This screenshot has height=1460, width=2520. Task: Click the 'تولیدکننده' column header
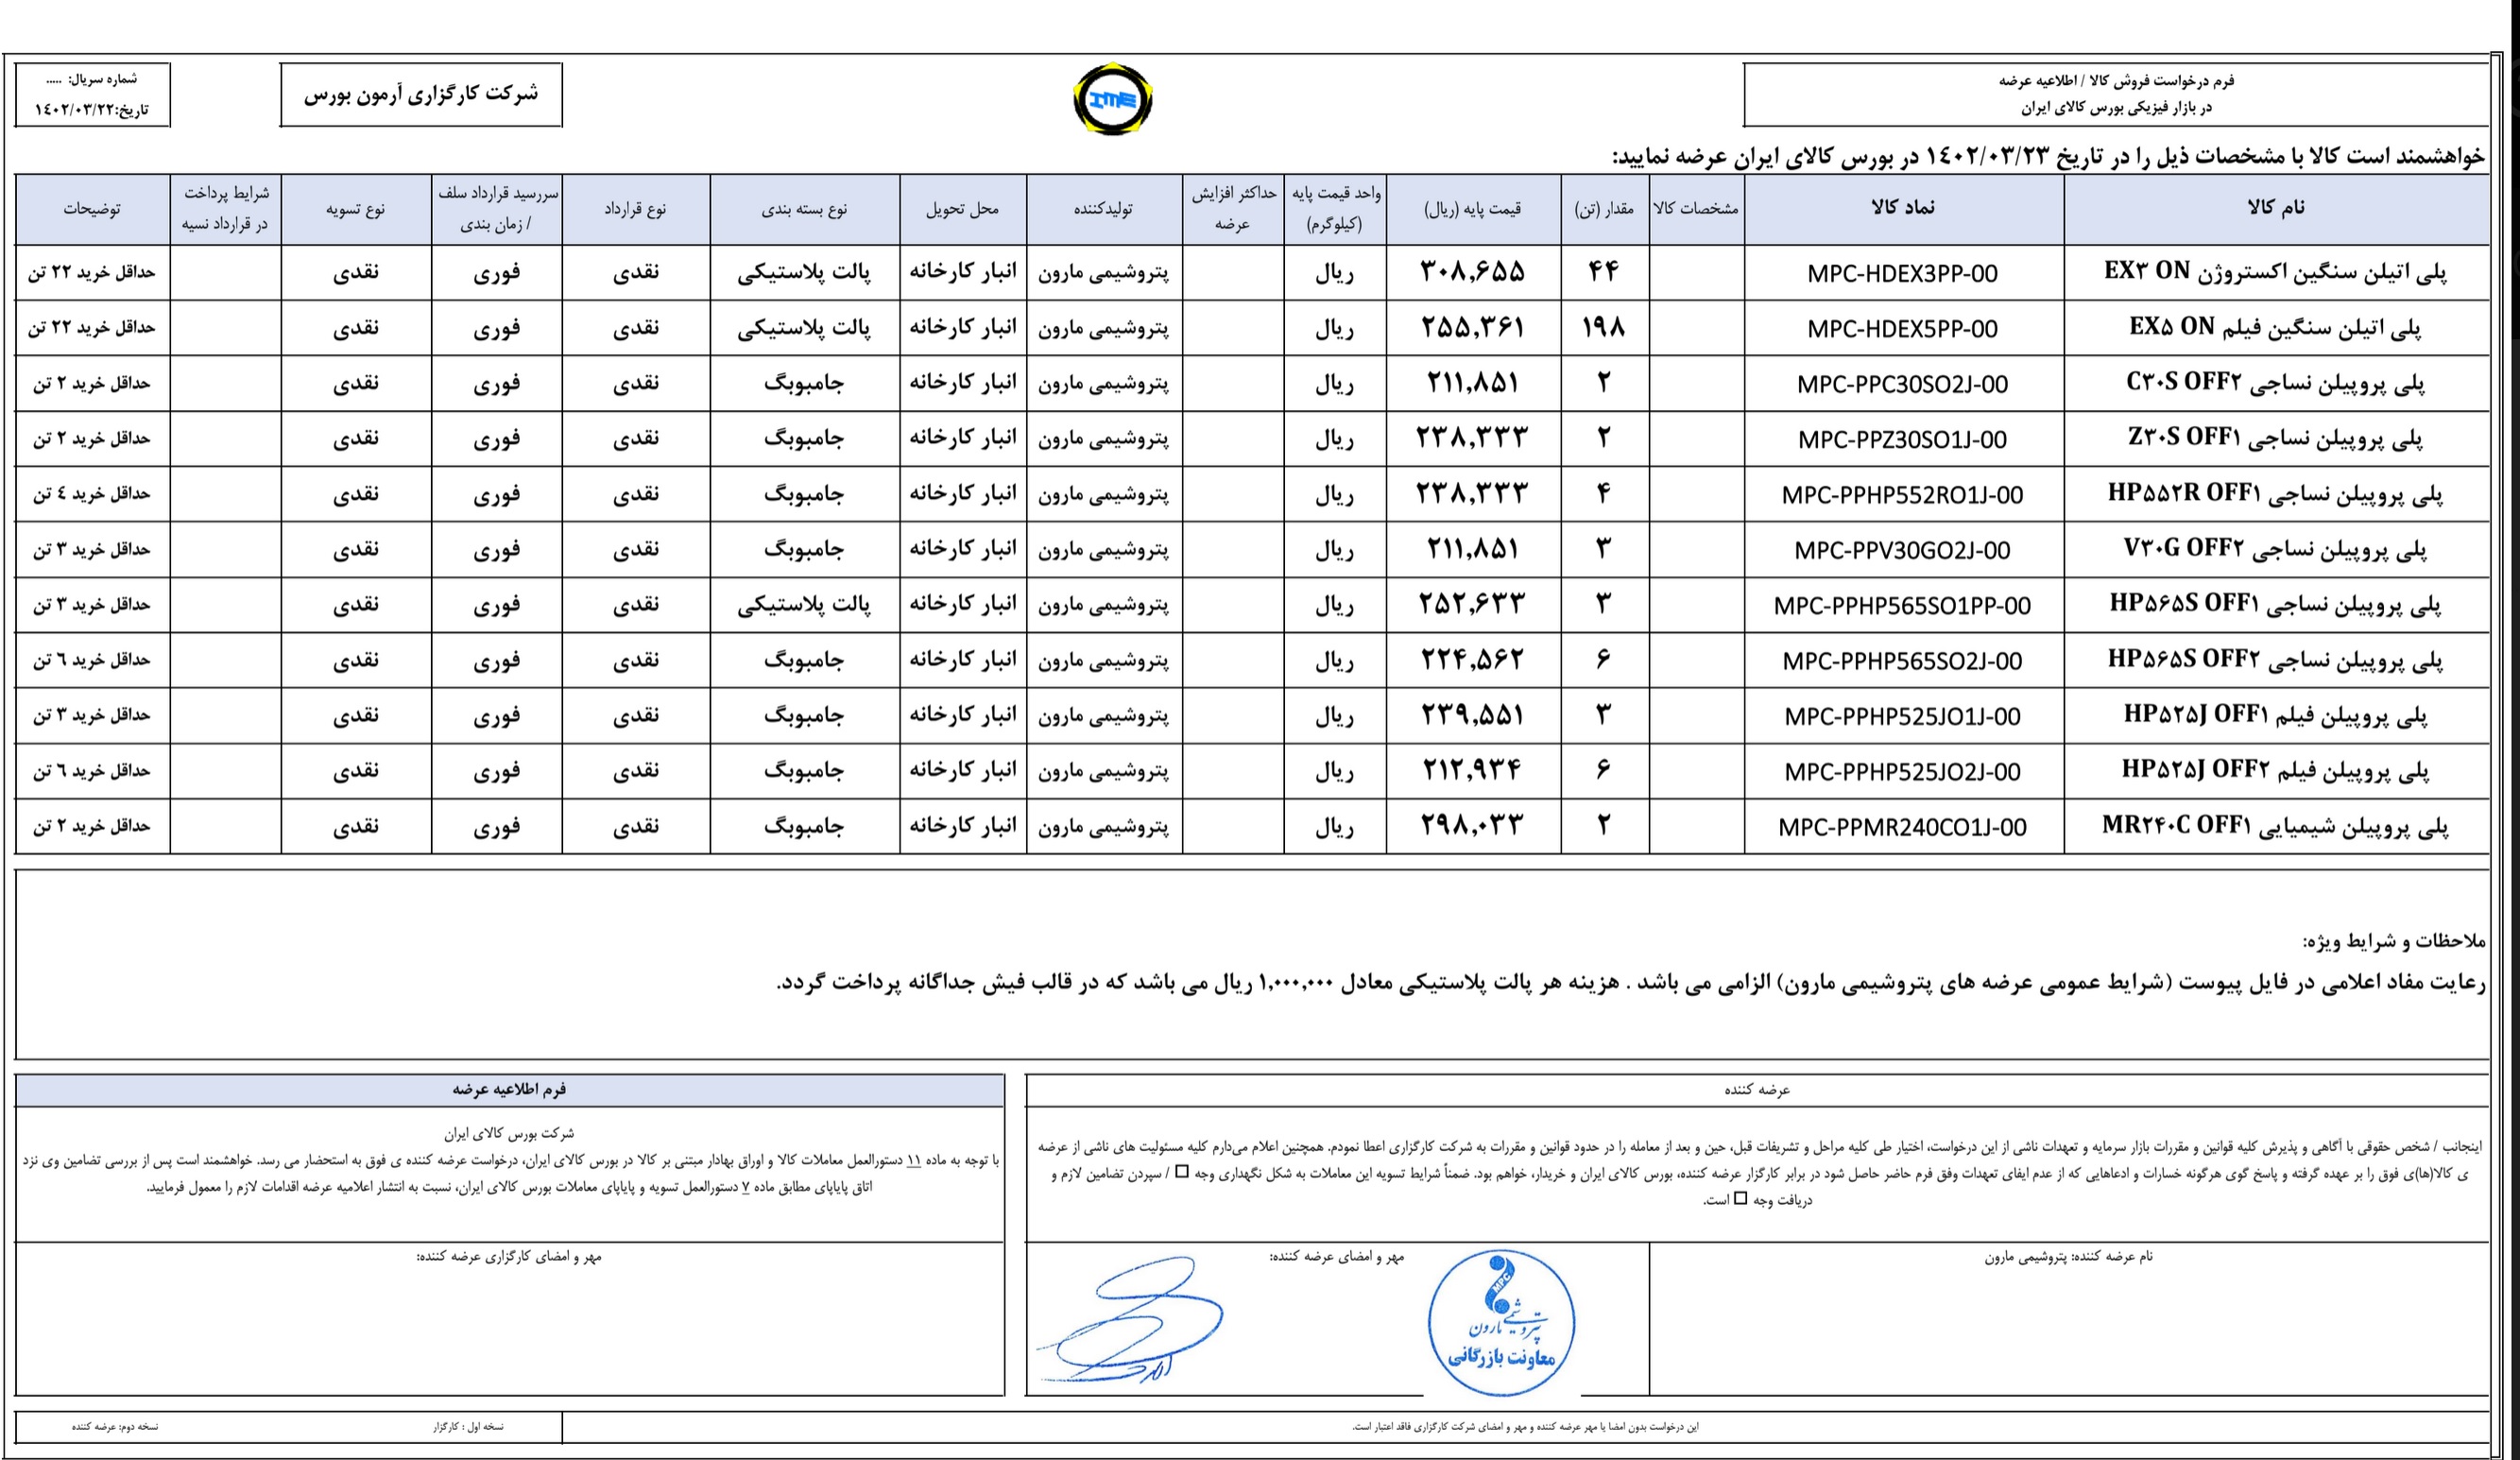pyautogui.click(x=1104, y=209)
